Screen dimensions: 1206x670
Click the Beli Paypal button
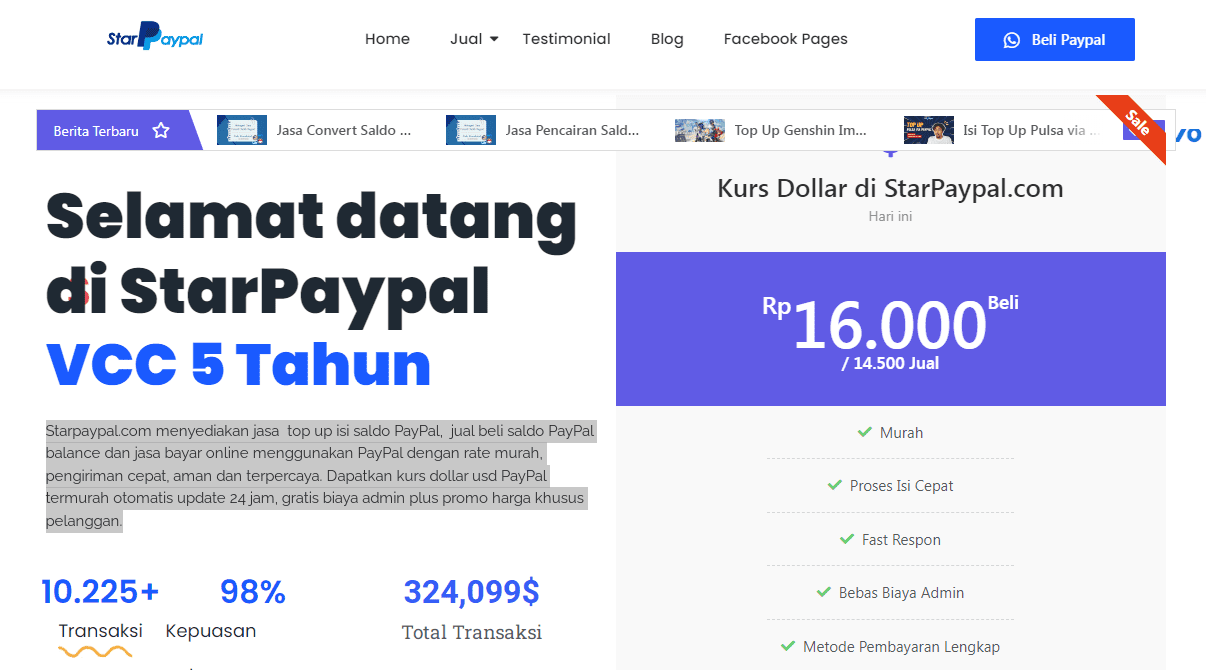tap(1055, 40)
